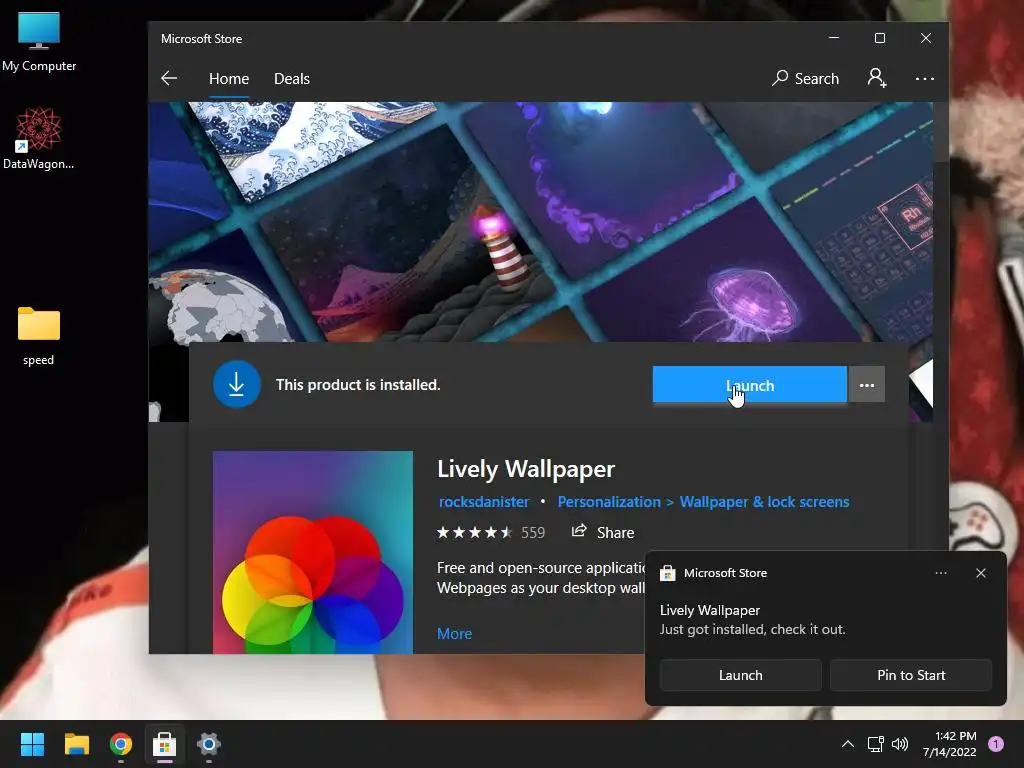This screenshot has height=768, width=1024.
Task: Select the speed folder on desktop
Action: [39, 336]
